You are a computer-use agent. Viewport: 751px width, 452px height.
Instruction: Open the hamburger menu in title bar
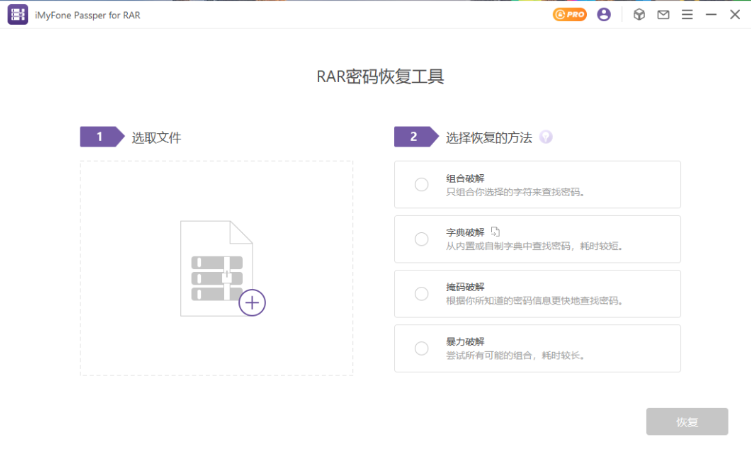pyautogui.click(x=687, y=15)
